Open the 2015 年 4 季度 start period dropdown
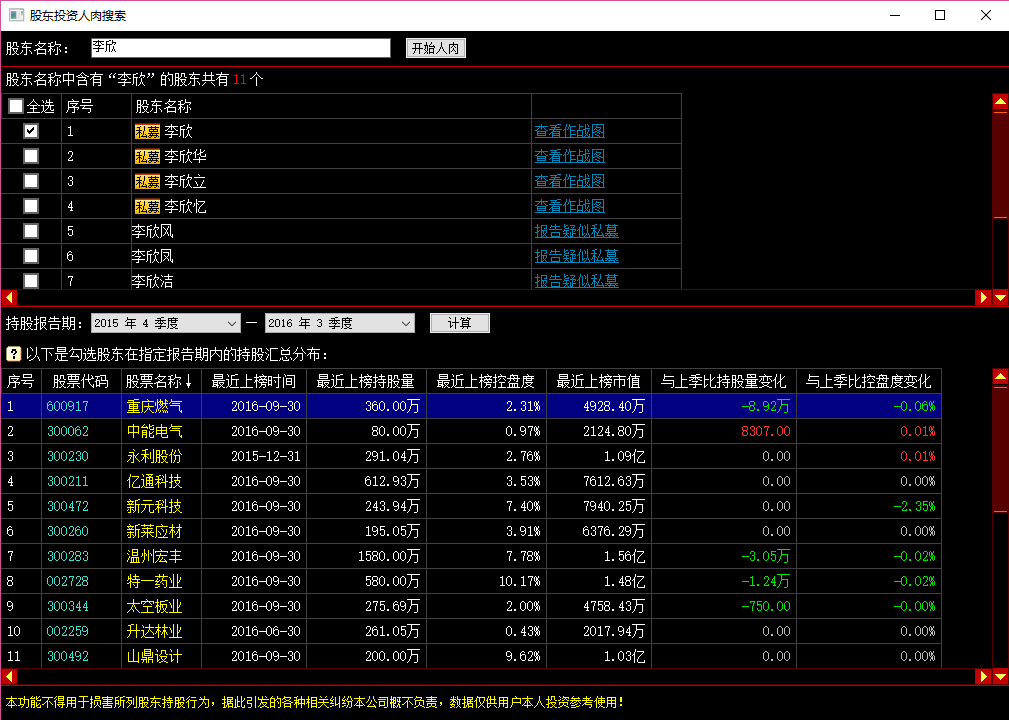 [166, 323]
